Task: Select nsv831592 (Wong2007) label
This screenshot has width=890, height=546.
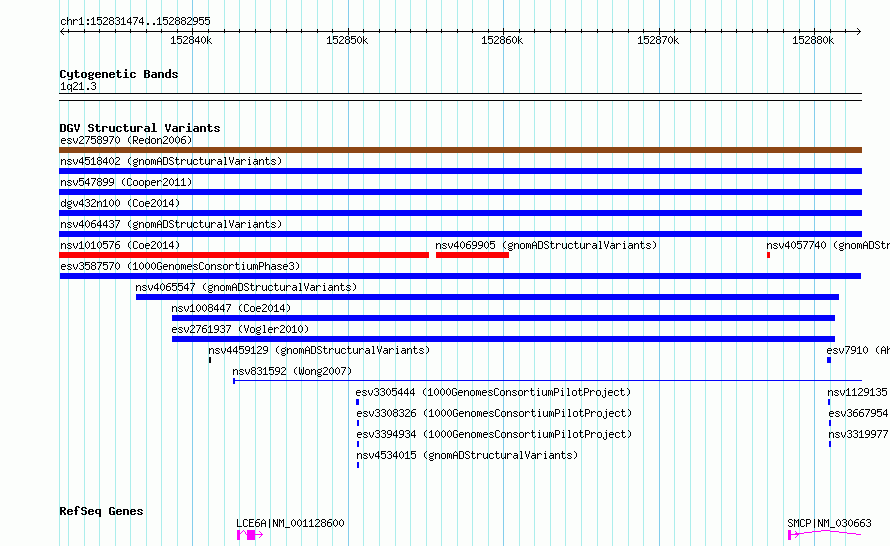Action: coord(292,371)
